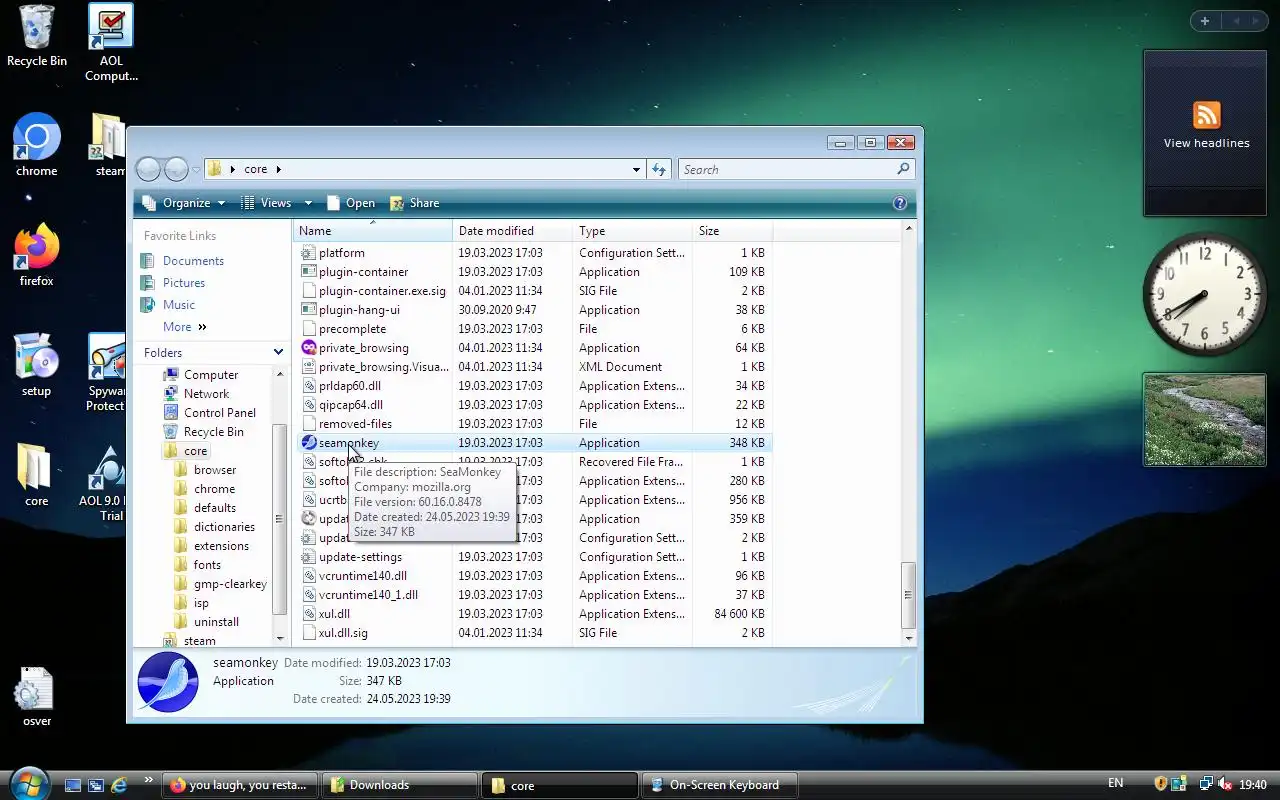Open the Recycle Bin desktop icon

pos(37,36)
